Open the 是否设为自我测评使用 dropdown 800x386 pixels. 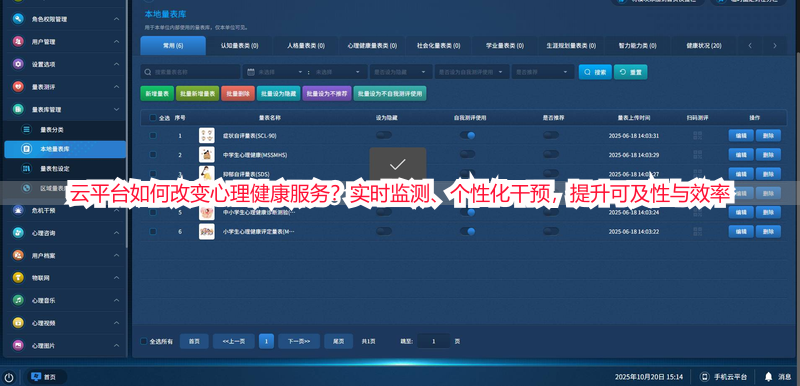point(472,72)
